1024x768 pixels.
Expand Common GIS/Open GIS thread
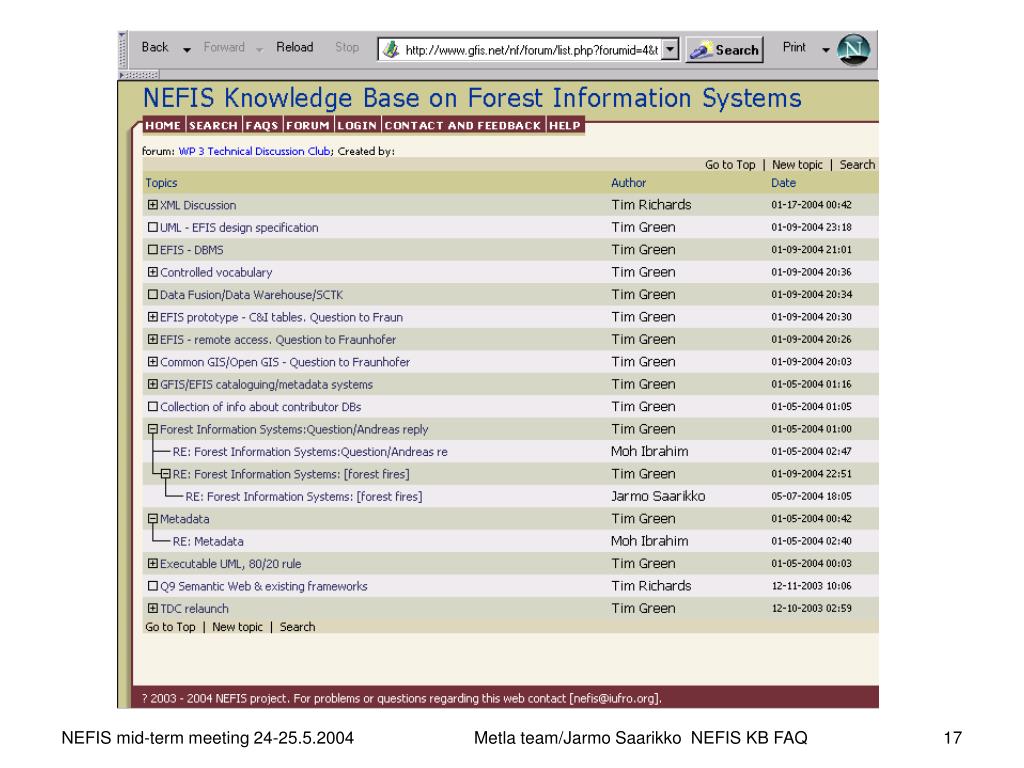[152, 362]
